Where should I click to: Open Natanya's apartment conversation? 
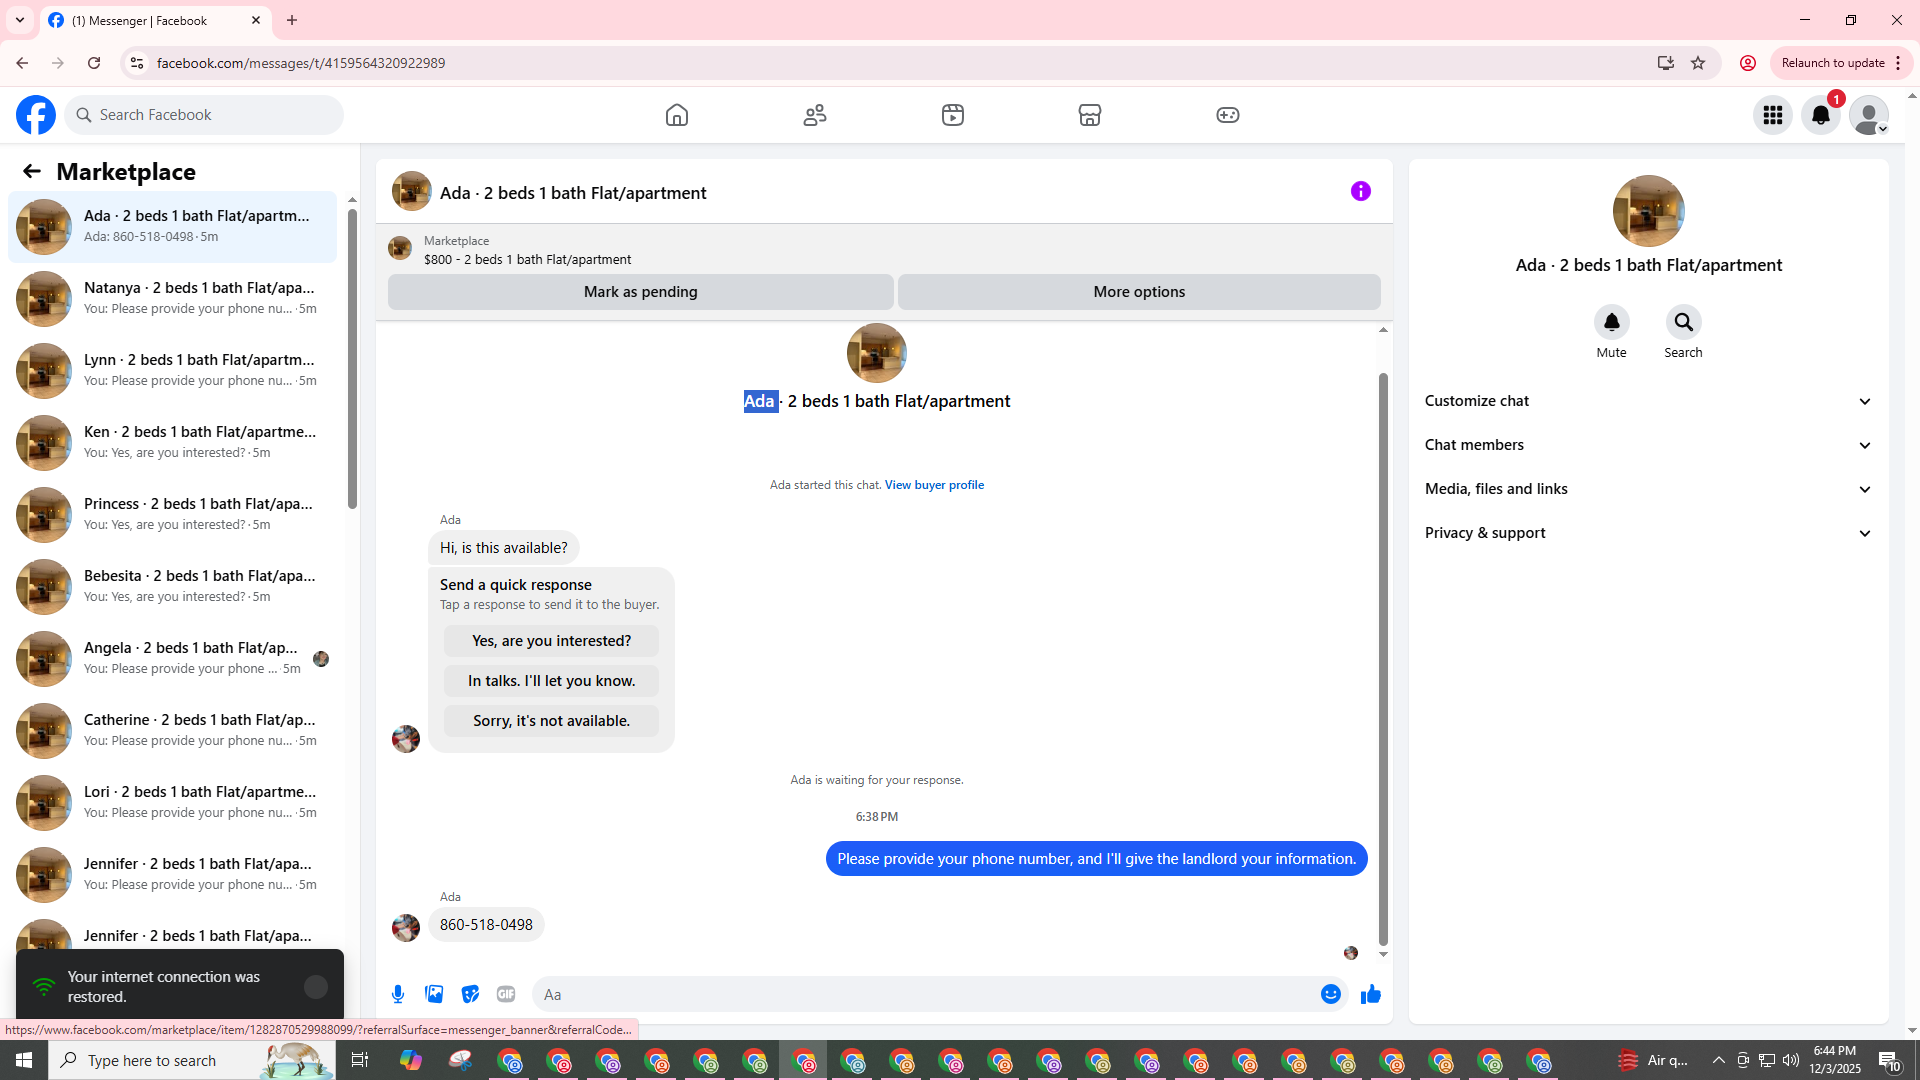click(x=172, y=299)
